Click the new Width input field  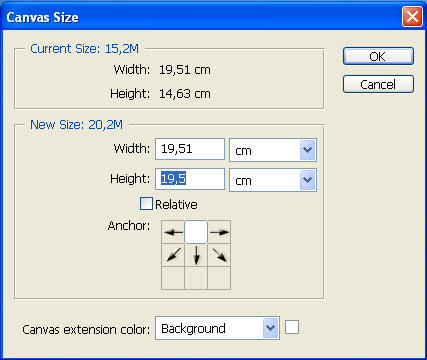(190, 149)
